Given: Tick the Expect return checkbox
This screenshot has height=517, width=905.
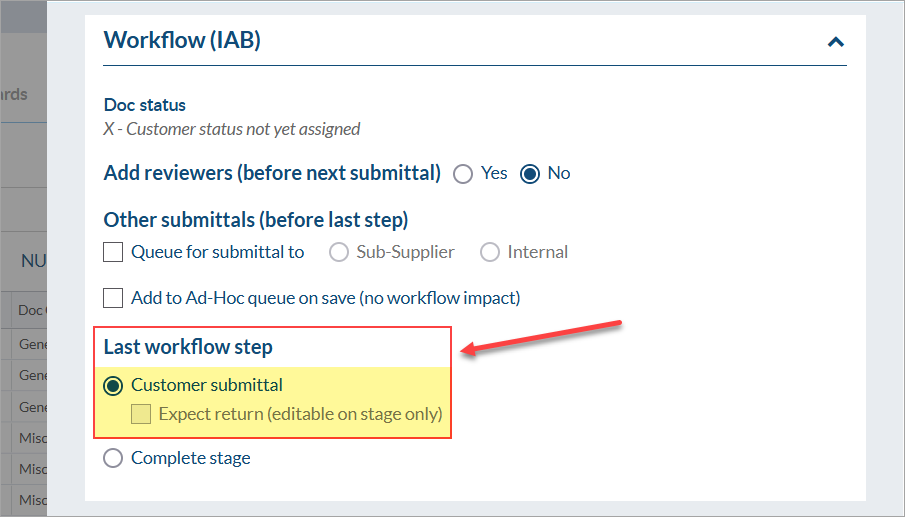Looking at the screenshot, I should pyautogui.click(x=141, y=414).
